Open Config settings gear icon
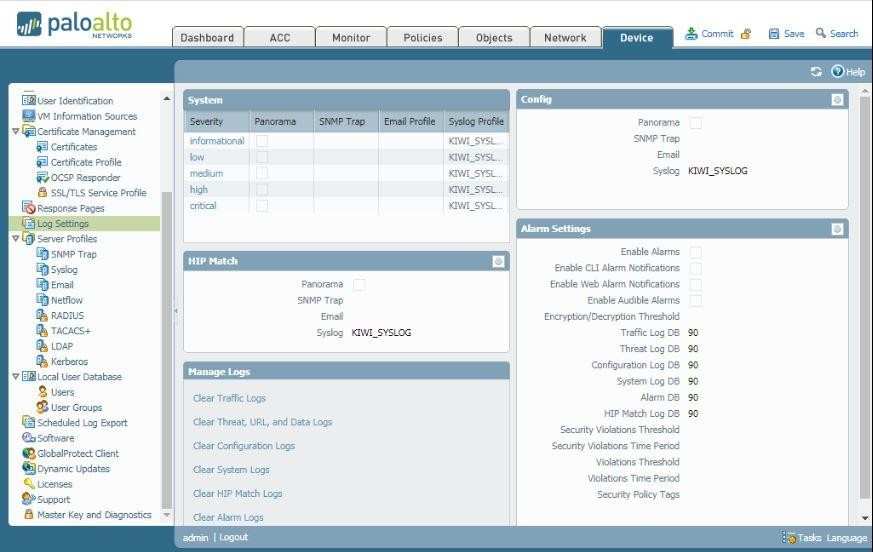873x552 pixels. point(837,100)
